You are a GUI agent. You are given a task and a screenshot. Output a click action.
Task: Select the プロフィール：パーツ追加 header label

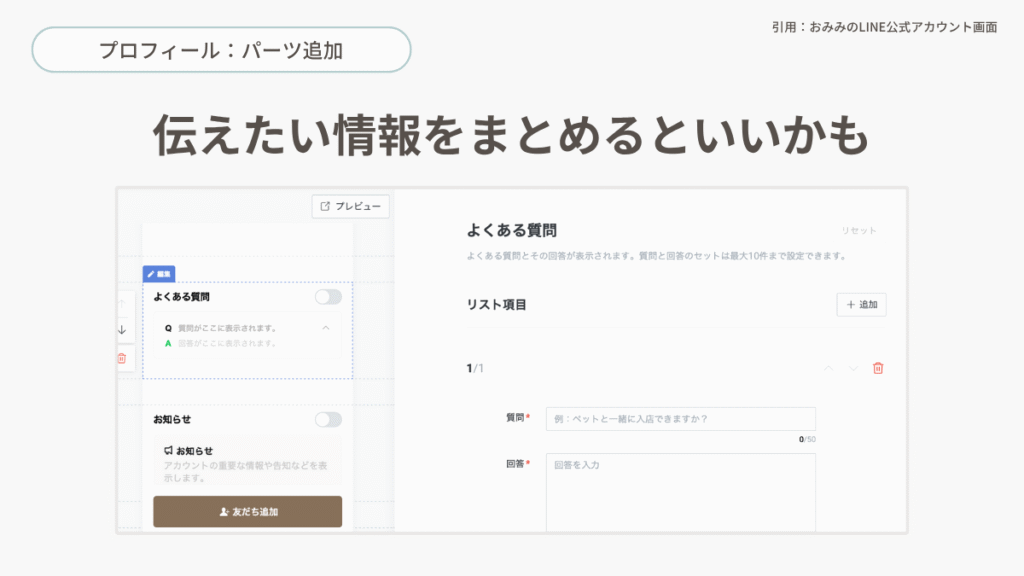pos(221,50)
